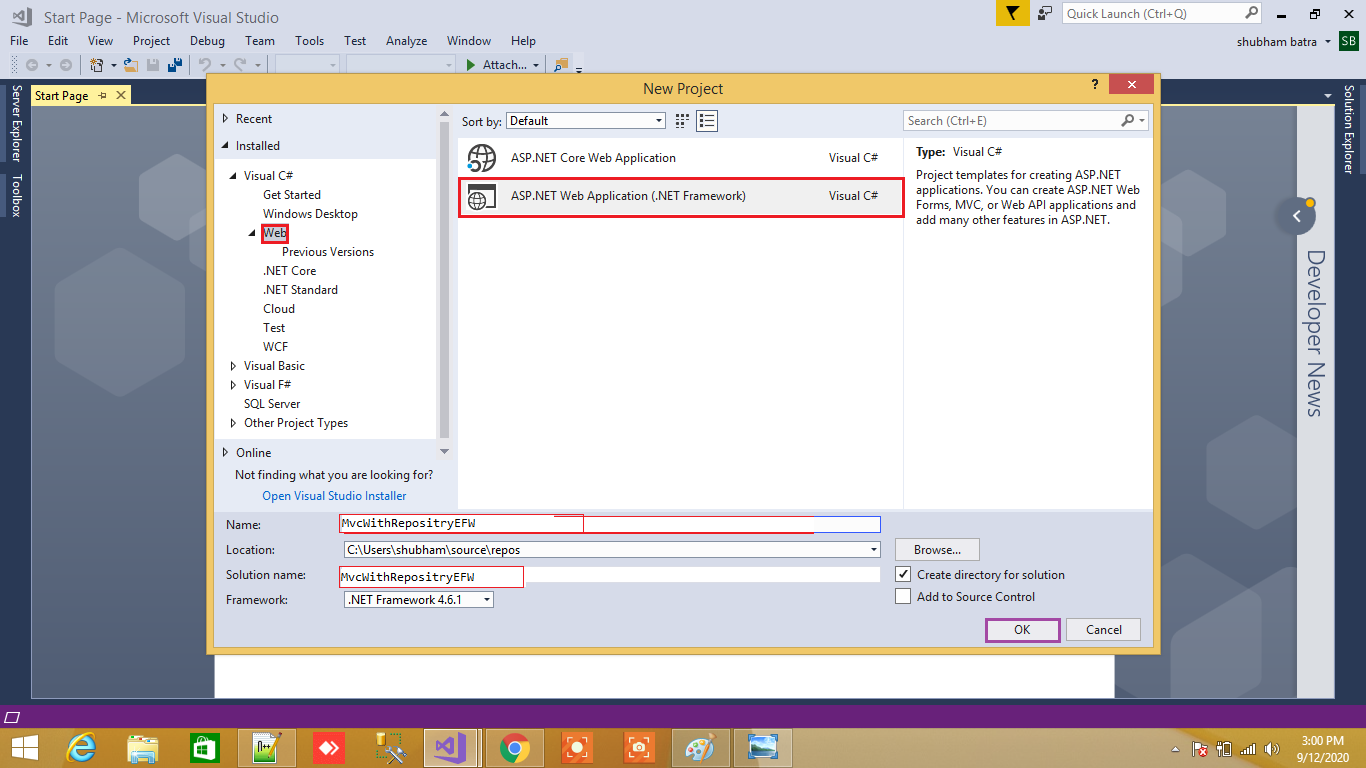
Task: Click the Name input field
Action: [610, 524]
